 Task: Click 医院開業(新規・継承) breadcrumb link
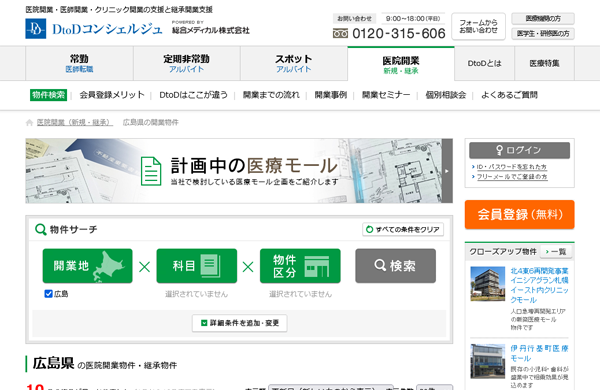click(75, 122)
